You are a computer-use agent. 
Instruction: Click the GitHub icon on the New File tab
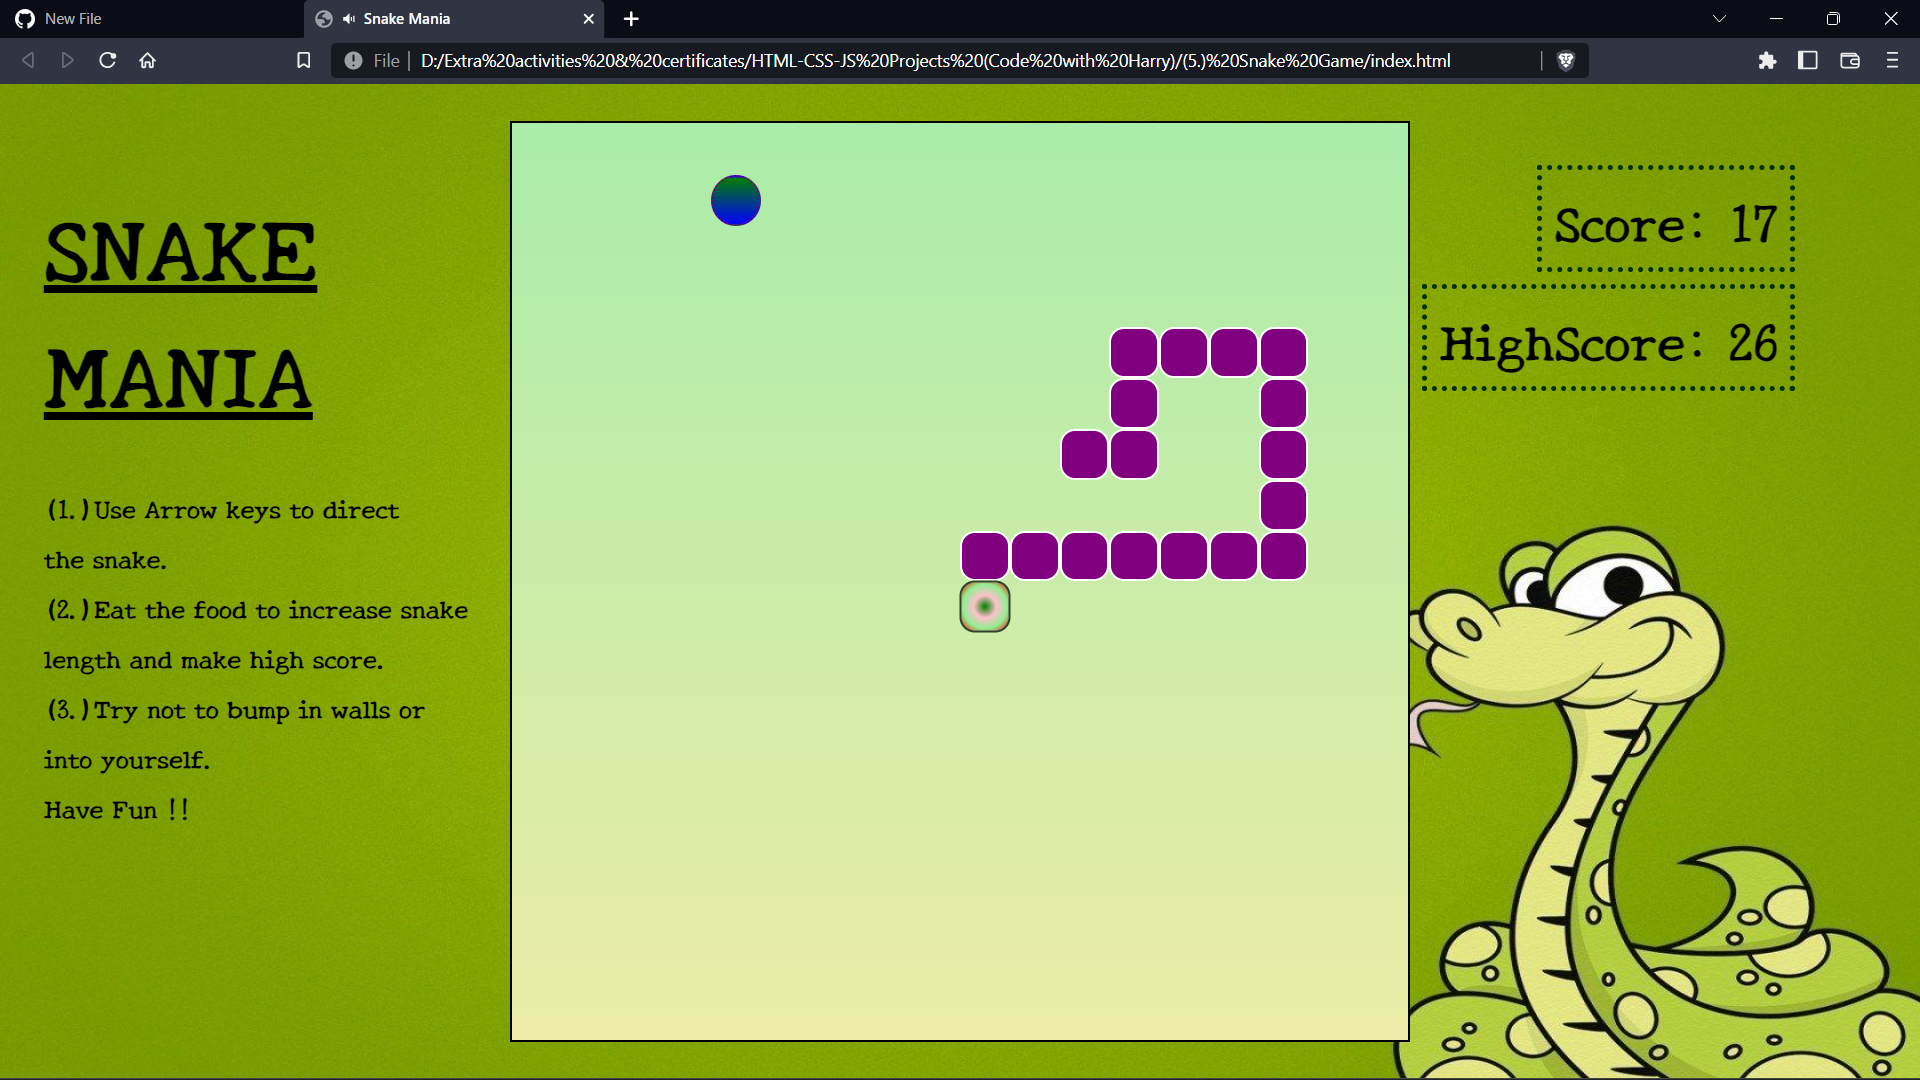[x=22, y=18]
